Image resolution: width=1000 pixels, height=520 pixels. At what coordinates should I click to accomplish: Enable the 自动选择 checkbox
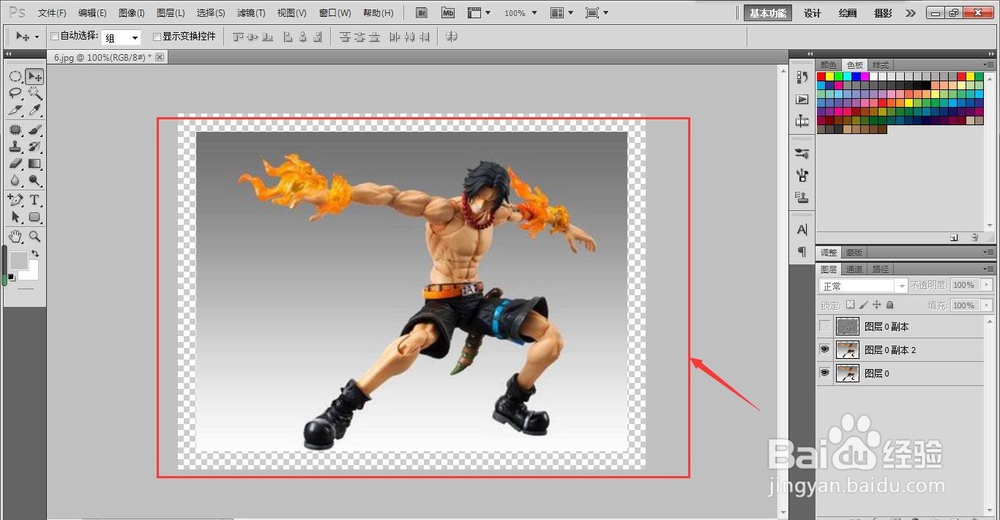tap(54, 36)
